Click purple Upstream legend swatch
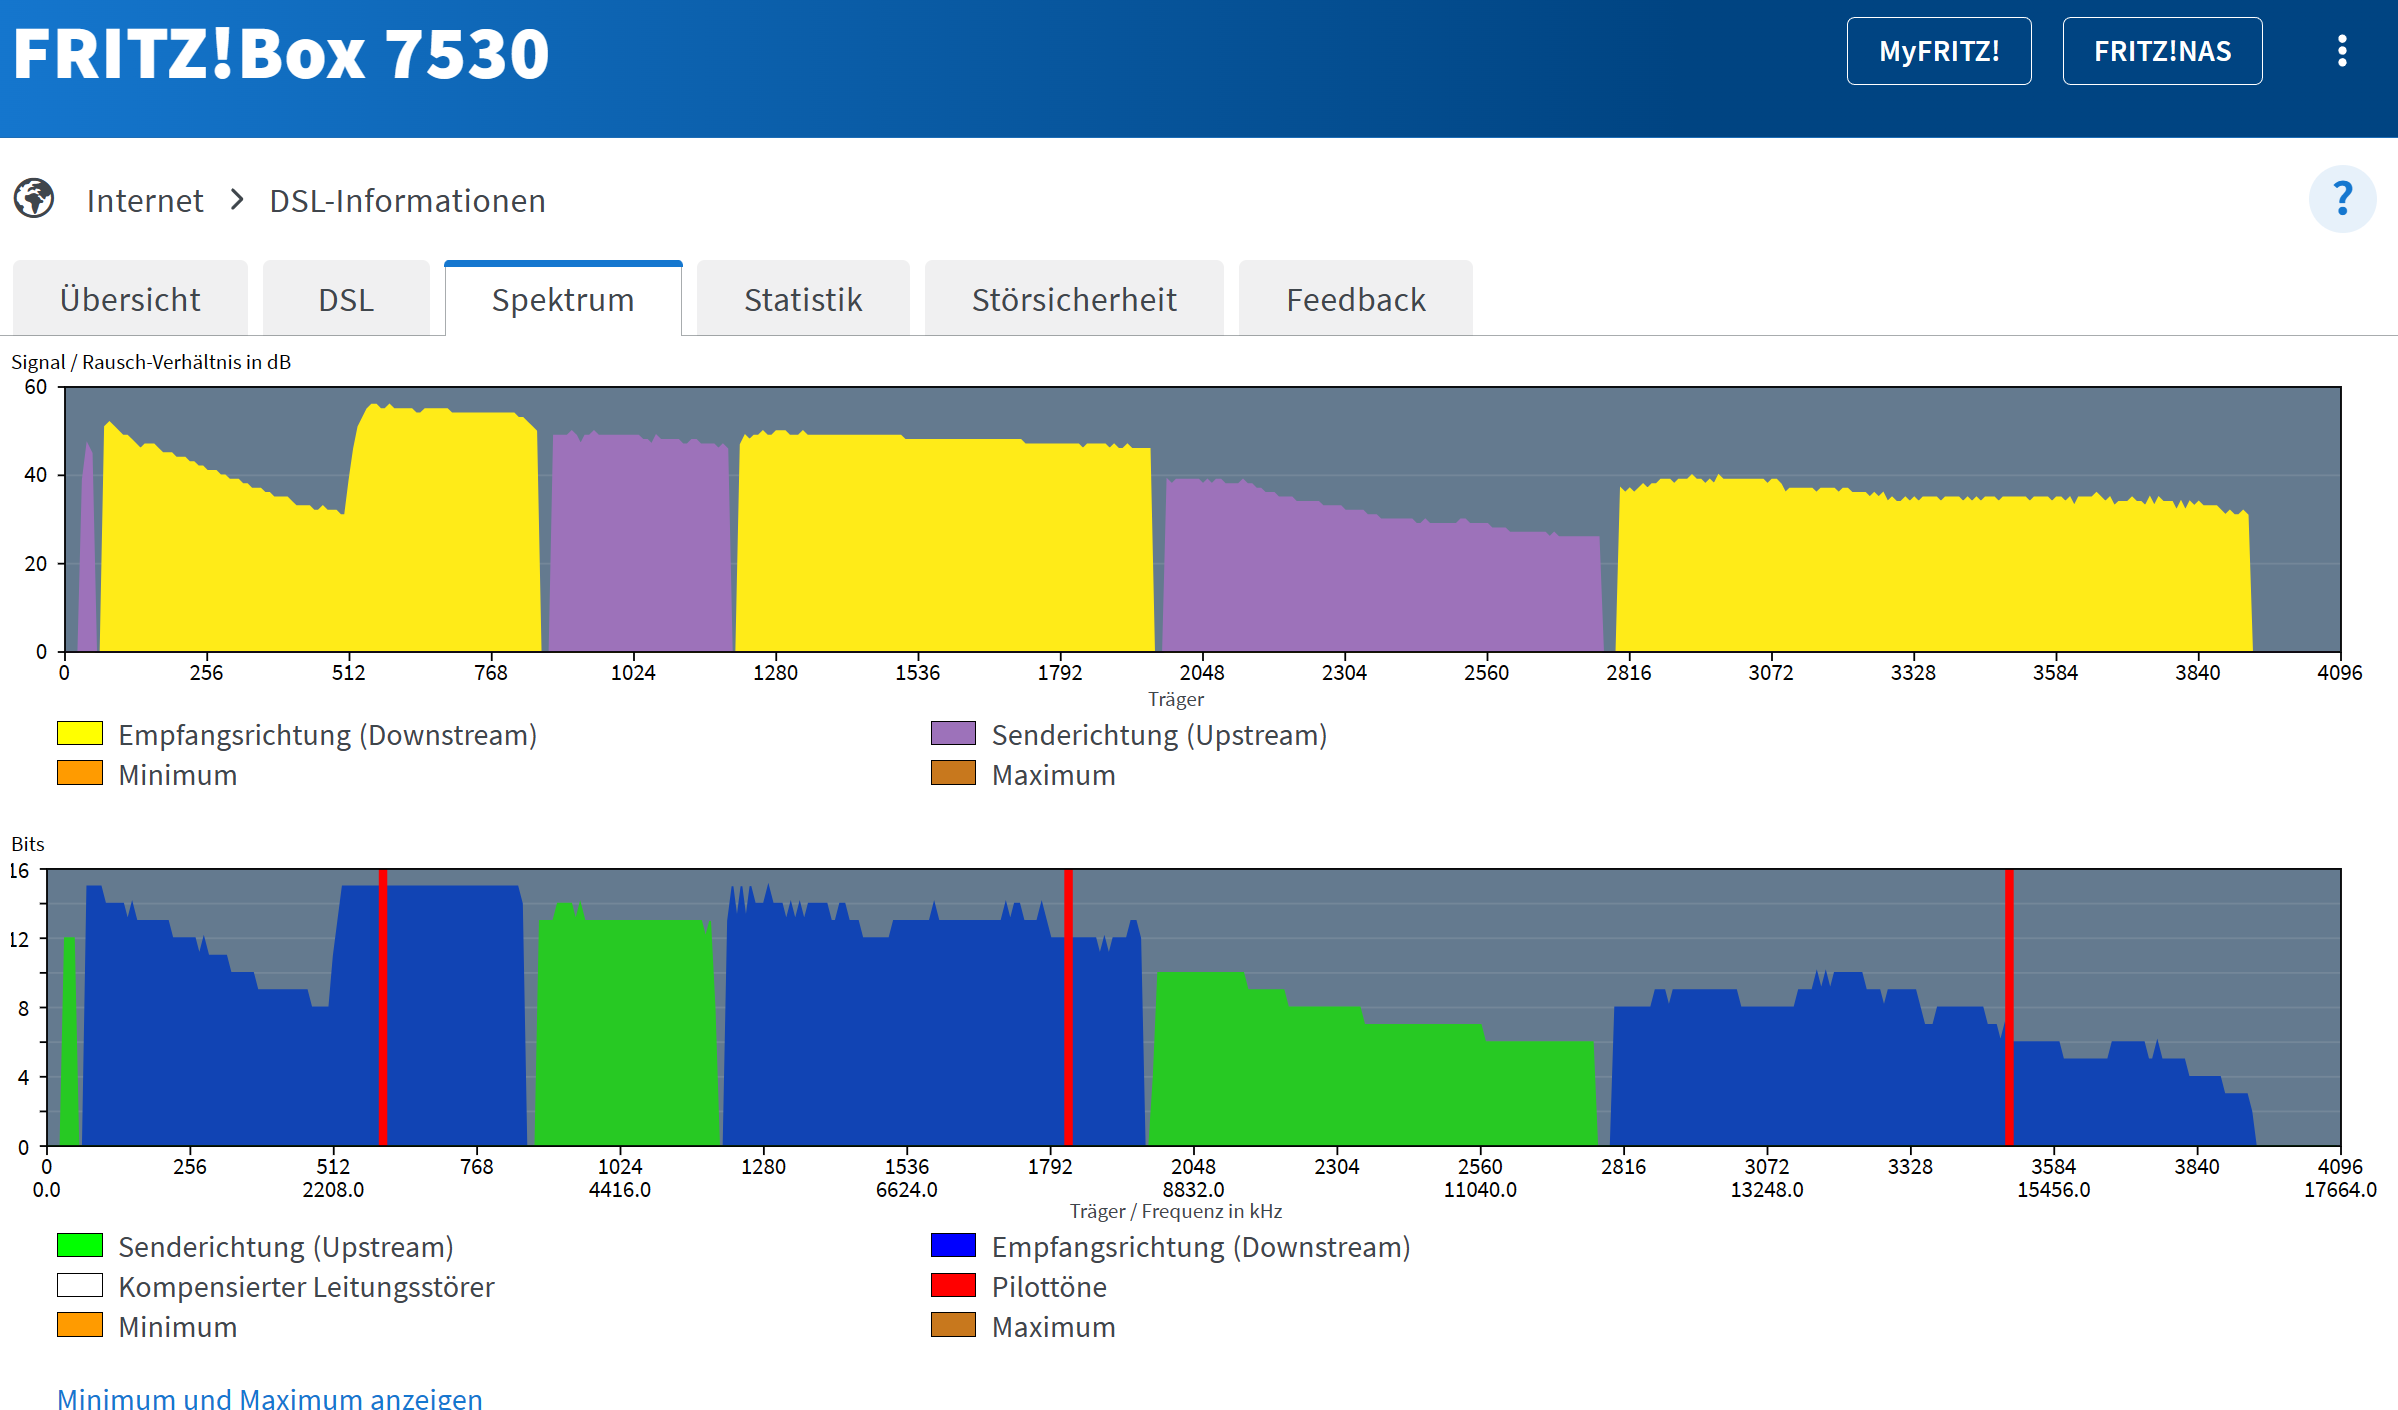Screen dimensions: 2398x1410 pyautogui.click(x=953, y=733)
